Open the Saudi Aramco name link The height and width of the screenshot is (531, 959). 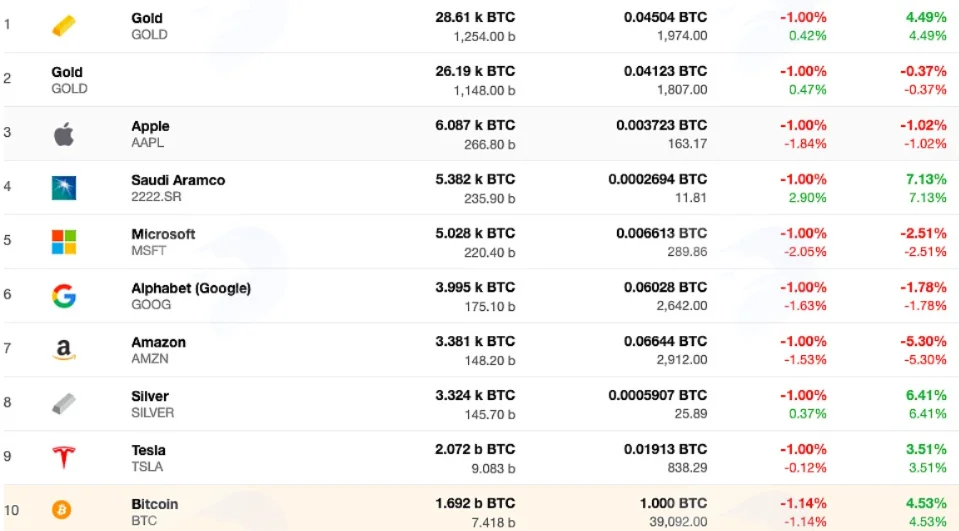pyautogui.click(x=178, y=180)
